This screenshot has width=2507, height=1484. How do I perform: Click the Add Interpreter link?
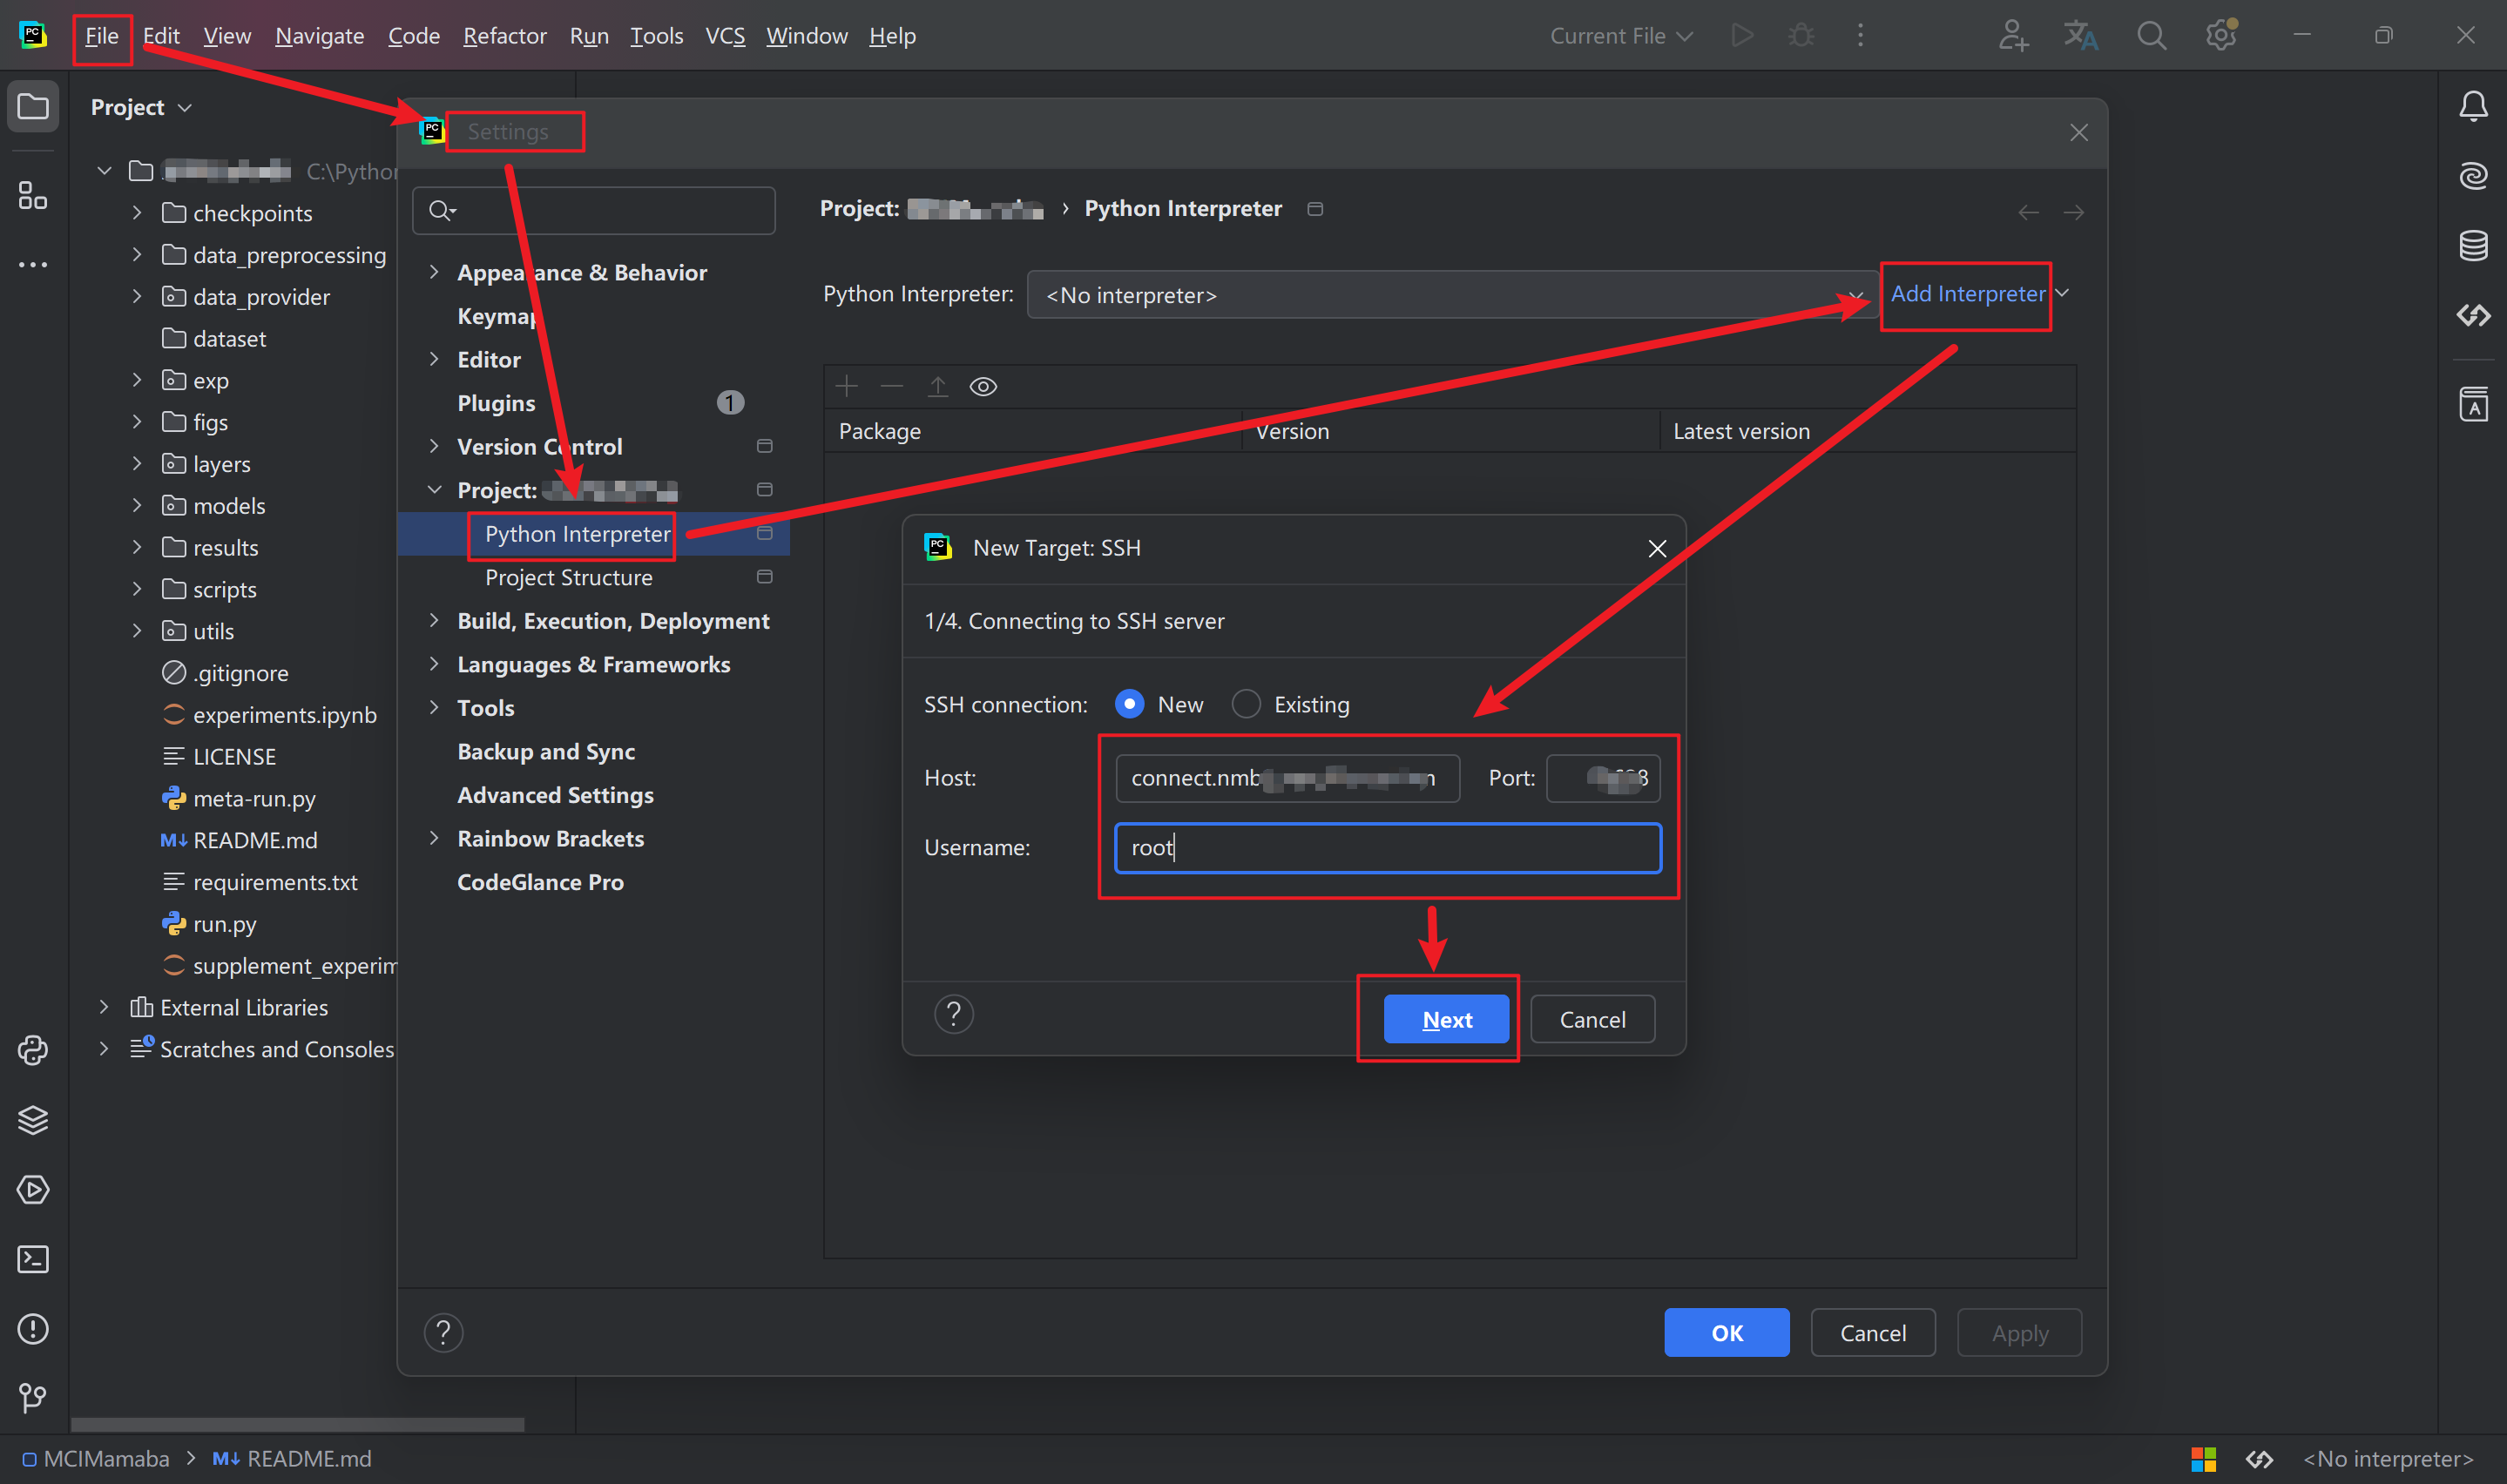click(1967, 294)
